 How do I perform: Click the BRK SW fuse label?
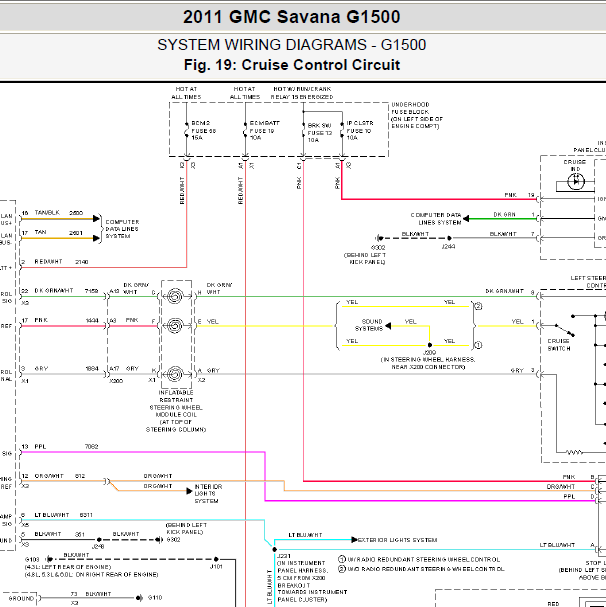(x=320, y=133)
